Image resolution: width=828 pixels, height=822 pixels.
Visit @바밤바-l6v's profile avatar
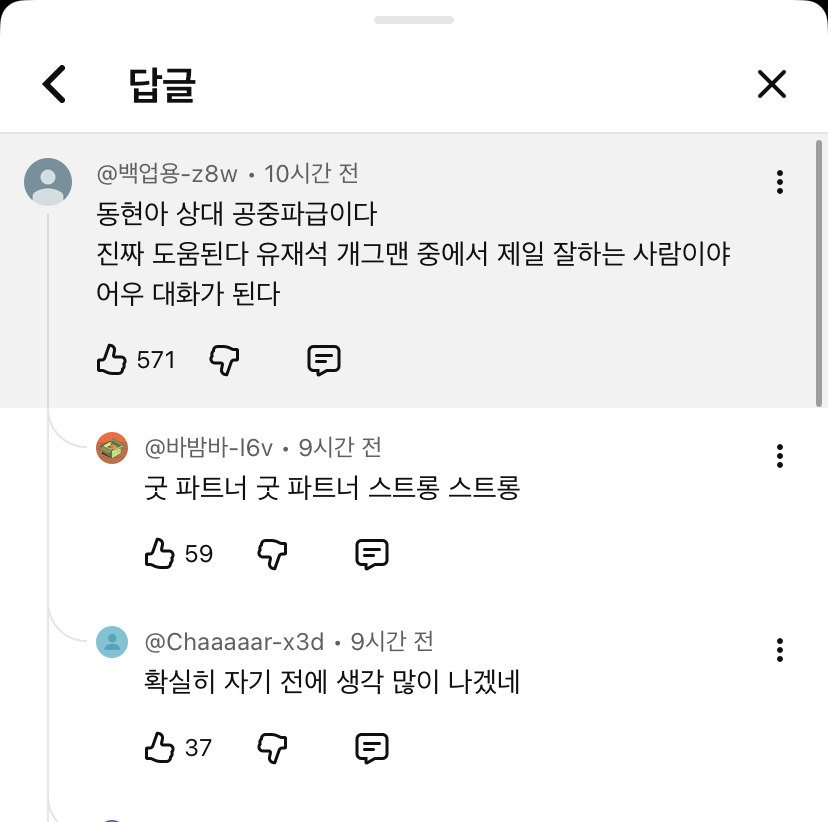click(x=112, y=448)
